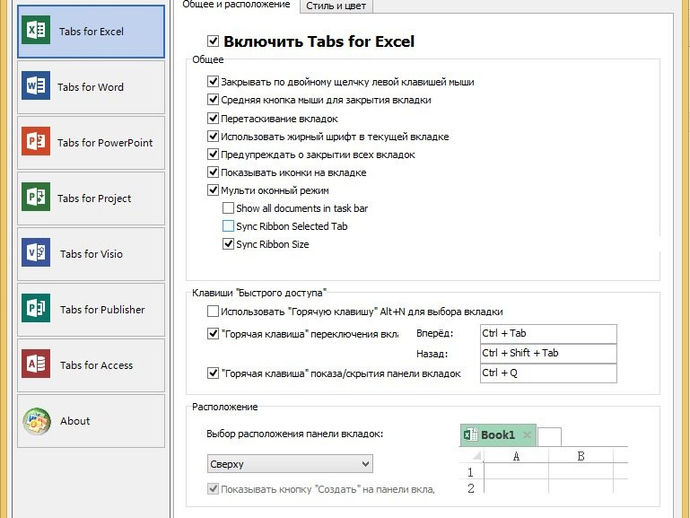690x518 pixels.
Task: Open Tabs for Publisher settings
Action: pyautogui.click(x=91, y=309)
